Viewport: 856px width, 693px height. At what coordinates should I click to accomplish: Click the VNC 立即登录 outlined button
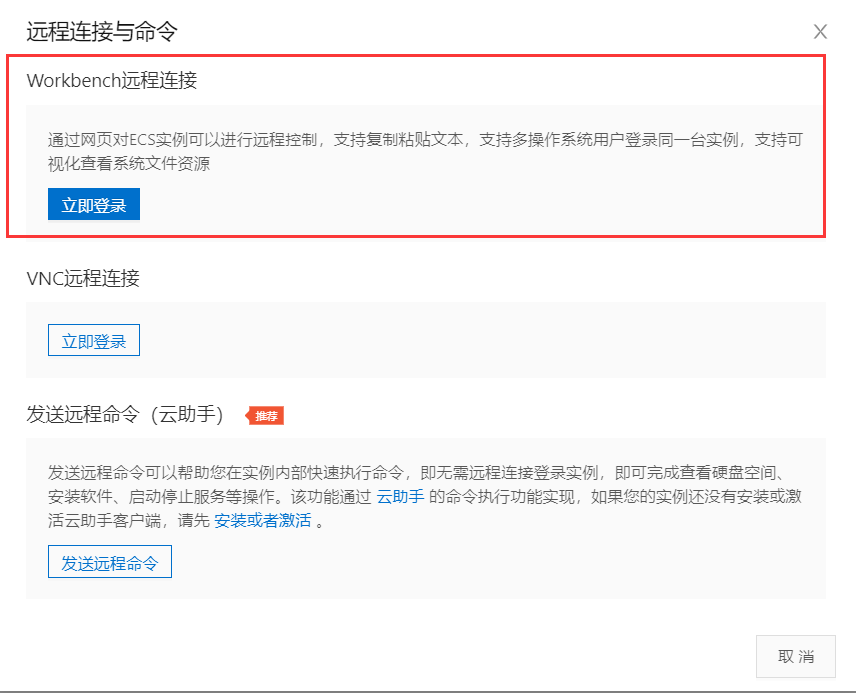[x=94, y=340]
